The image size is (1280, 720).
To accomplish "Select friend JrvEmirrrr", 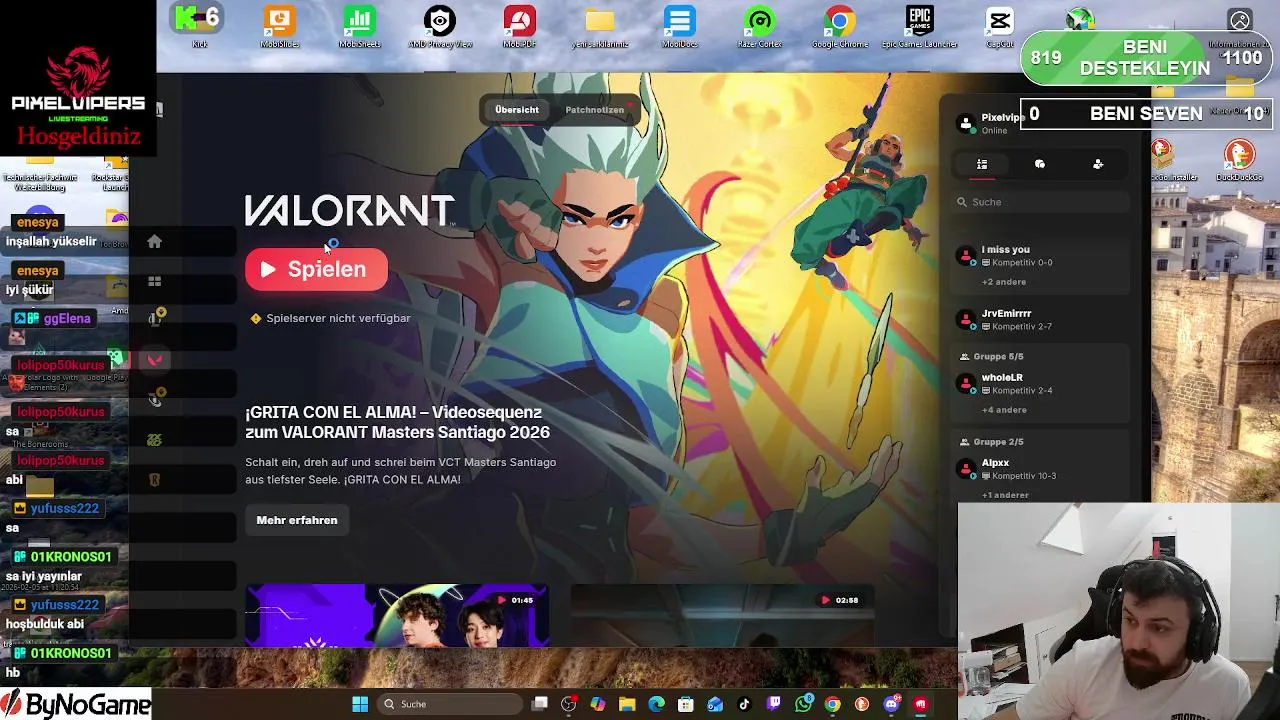I will (x=1040, y=320).
